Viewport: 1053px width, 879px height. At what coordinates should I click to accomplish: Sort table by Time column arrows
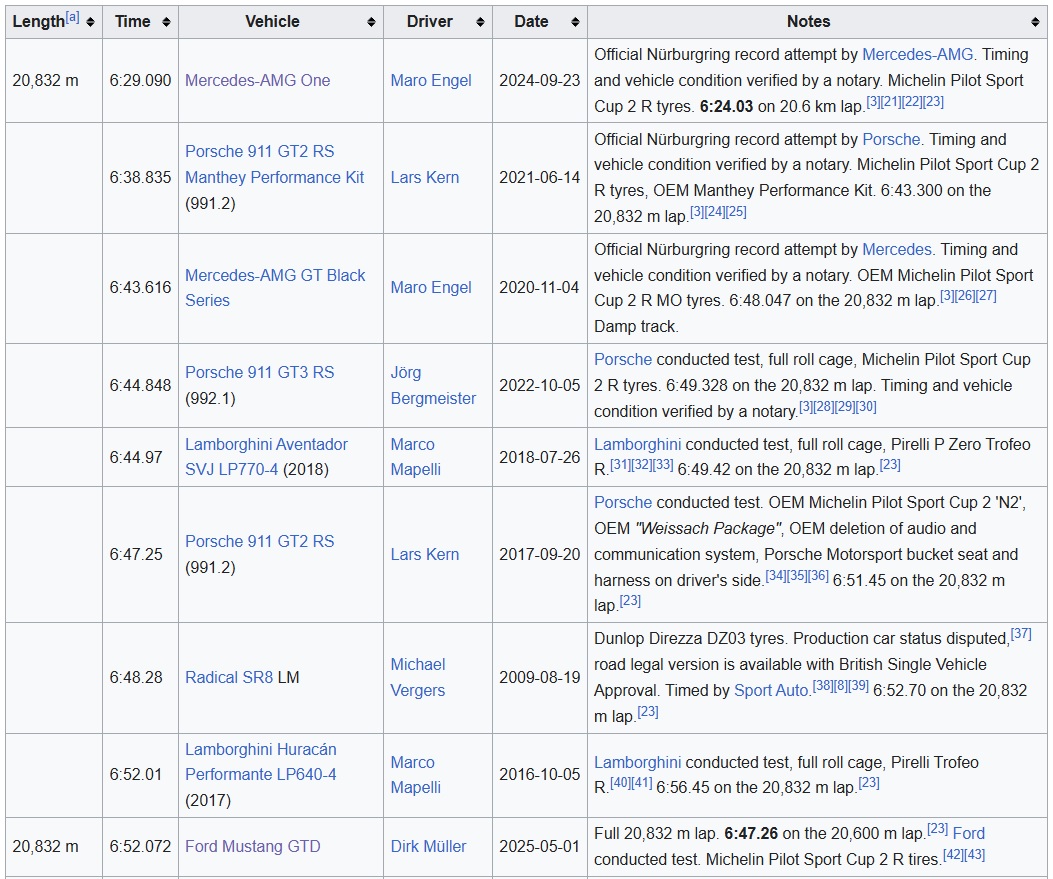pos(166,22)
